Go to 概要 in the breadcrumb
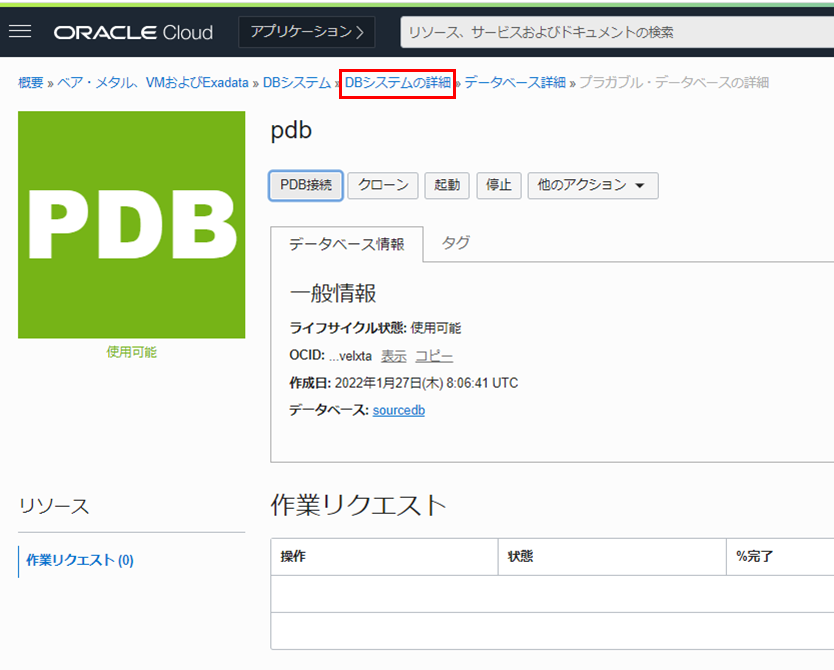The image size is (834, 670). click(x=30, y=83)
